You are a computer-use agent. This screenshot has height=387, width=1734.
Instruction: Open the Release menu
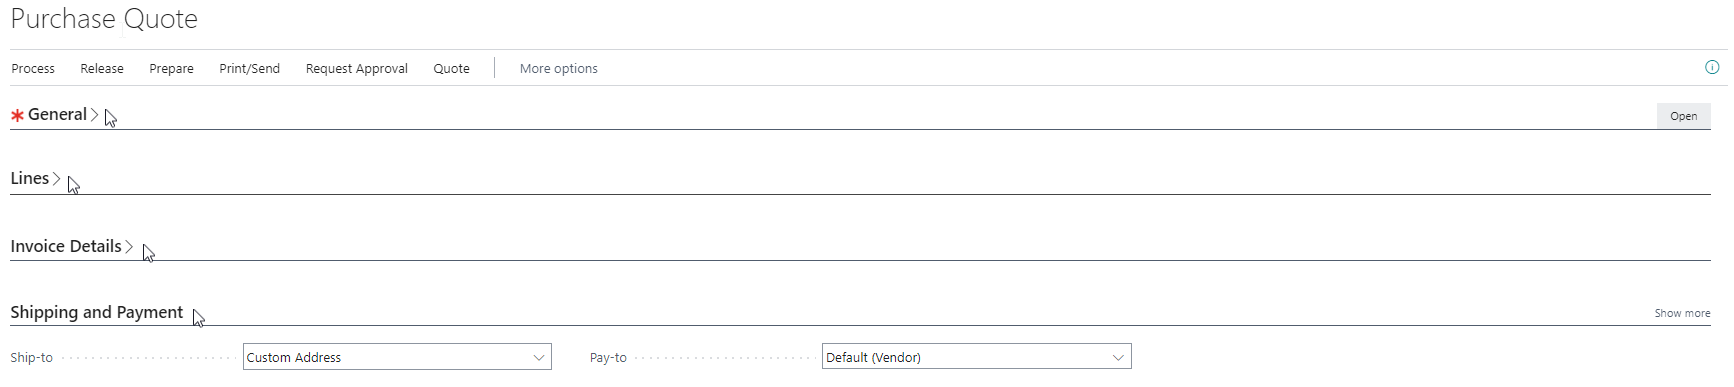pos(102,68)
